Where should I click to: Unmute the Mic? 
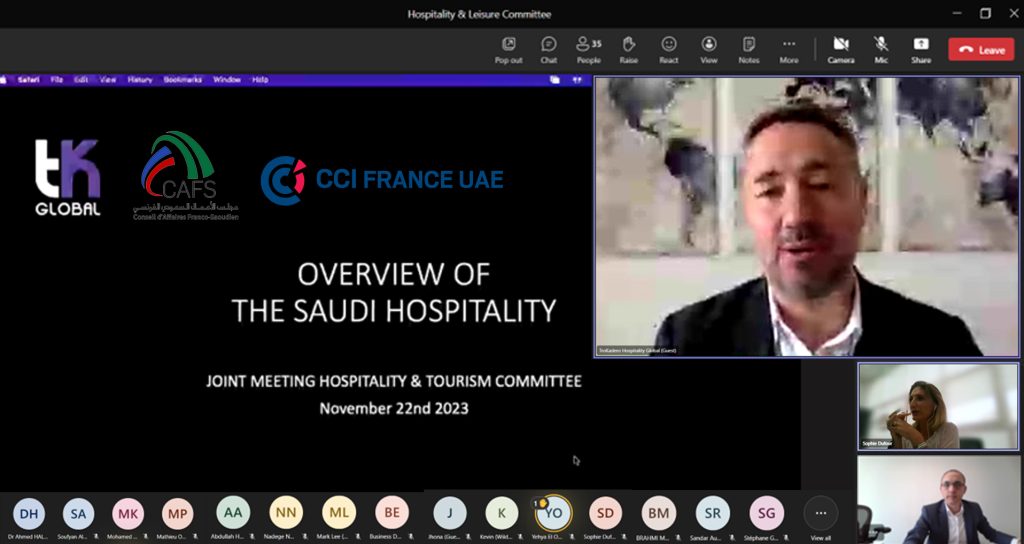point(881,50)
